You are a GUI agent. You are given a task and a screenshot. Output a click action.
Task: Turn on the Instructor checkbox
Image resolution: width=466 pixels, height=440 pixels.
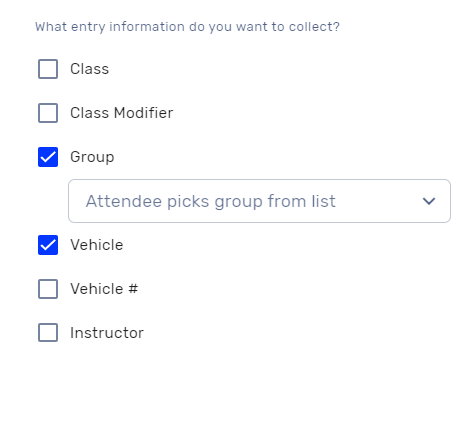[x=48, y=333]
